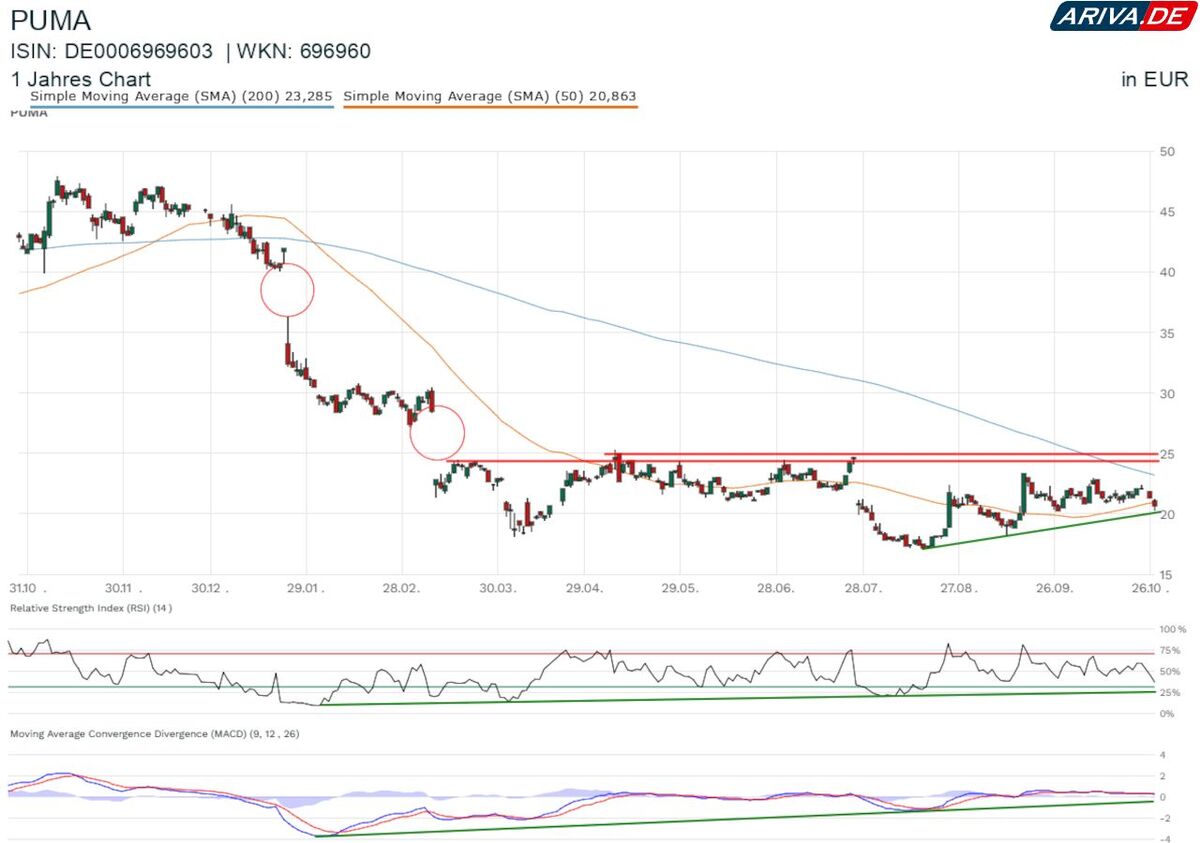Click the WKN 696960 text
The image size is (1200, 843).
coord(306,51)
